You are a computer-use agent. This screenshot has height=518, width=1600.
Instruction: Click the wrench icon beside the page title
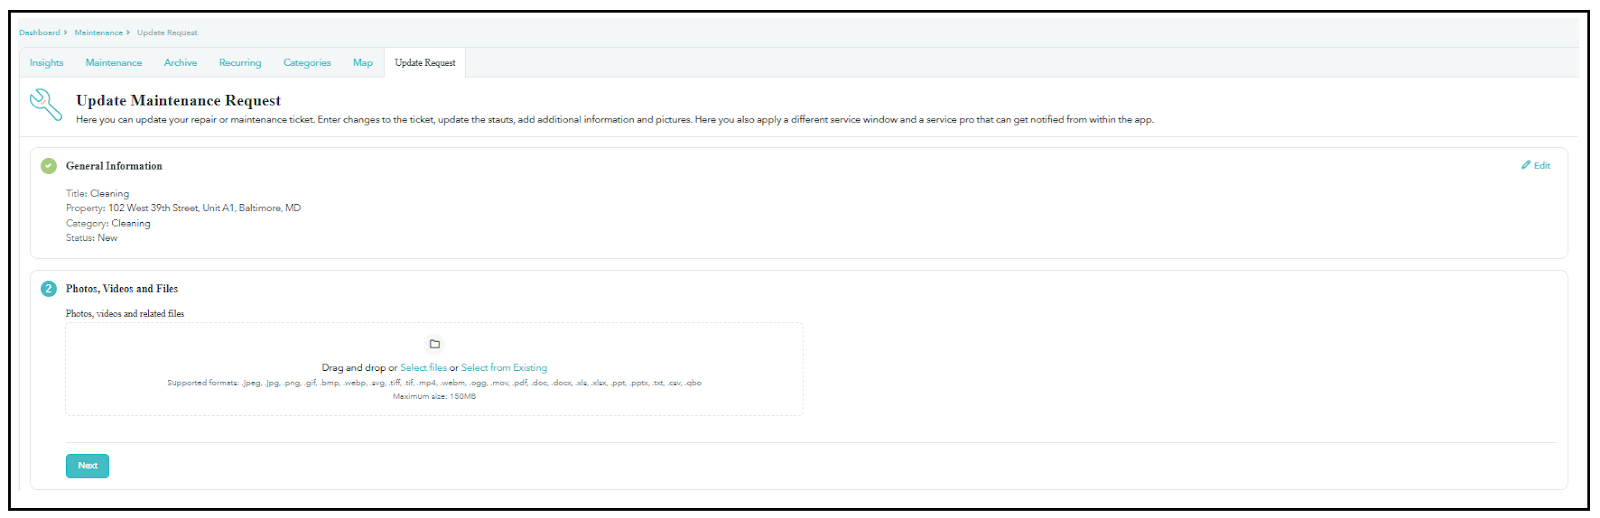click(46, 104)
